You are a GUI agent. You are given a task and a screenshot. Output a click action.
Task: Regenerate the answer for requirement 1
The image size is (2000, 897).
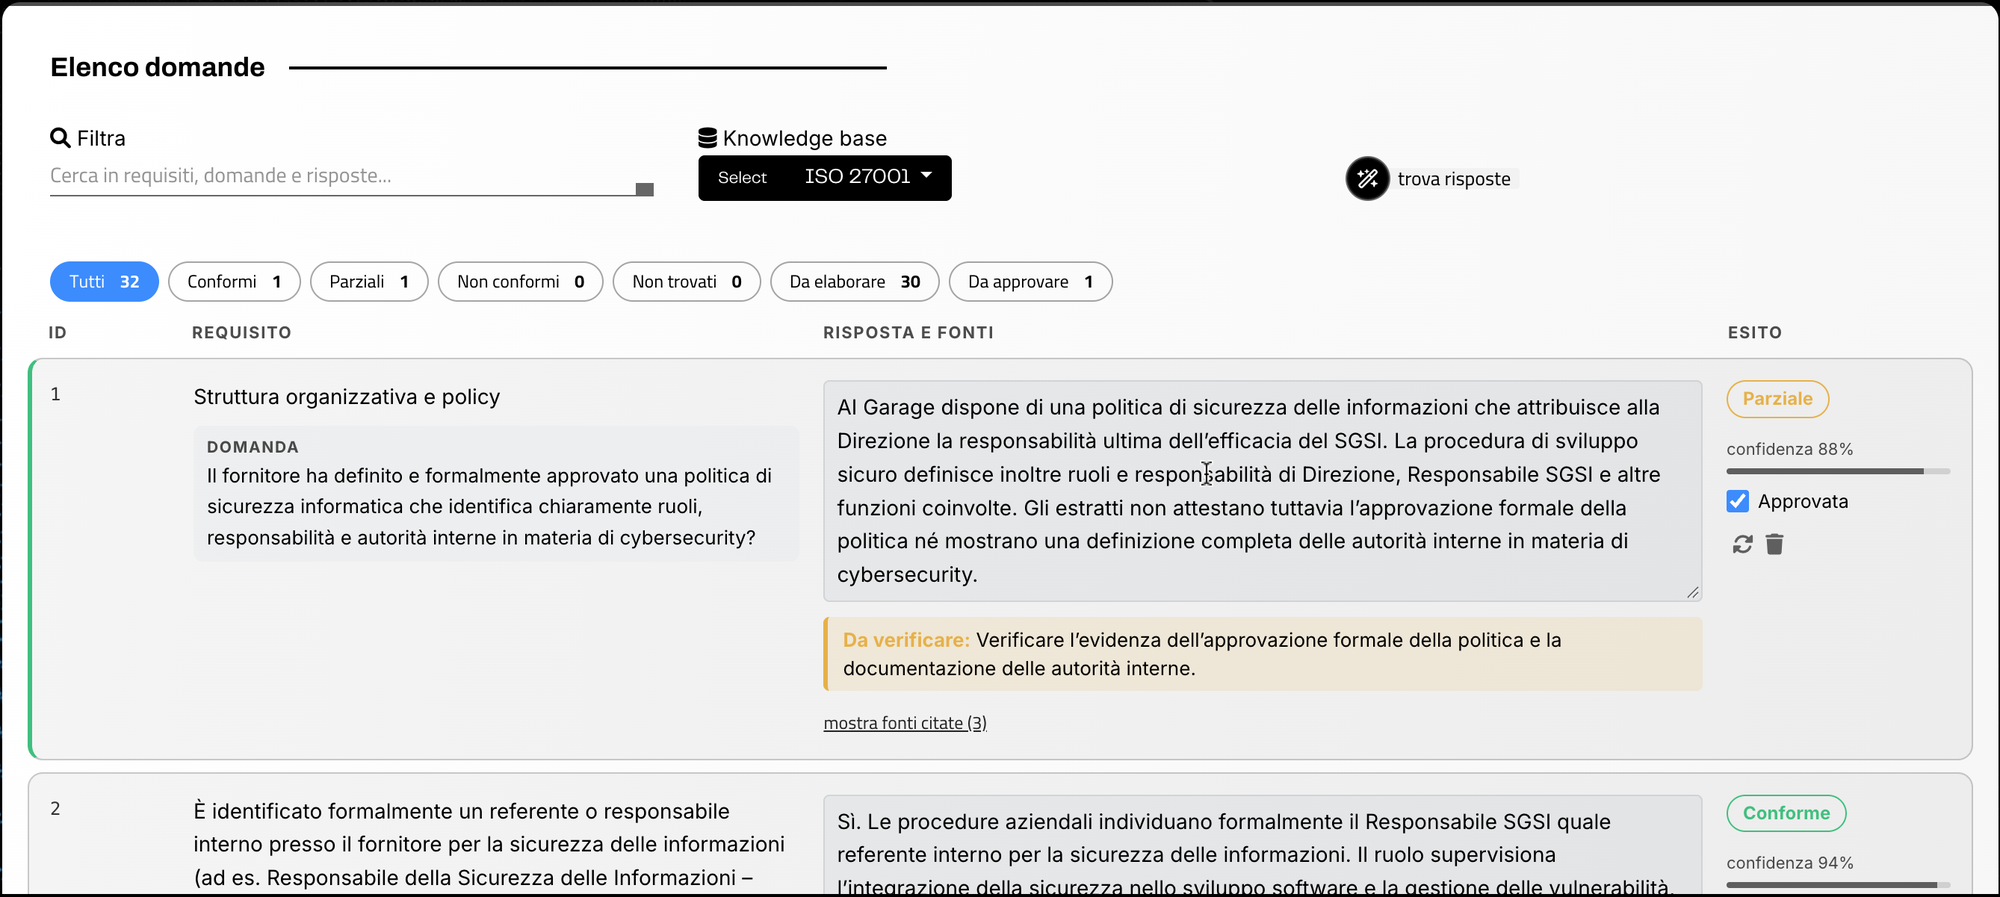click(1743, 544)
